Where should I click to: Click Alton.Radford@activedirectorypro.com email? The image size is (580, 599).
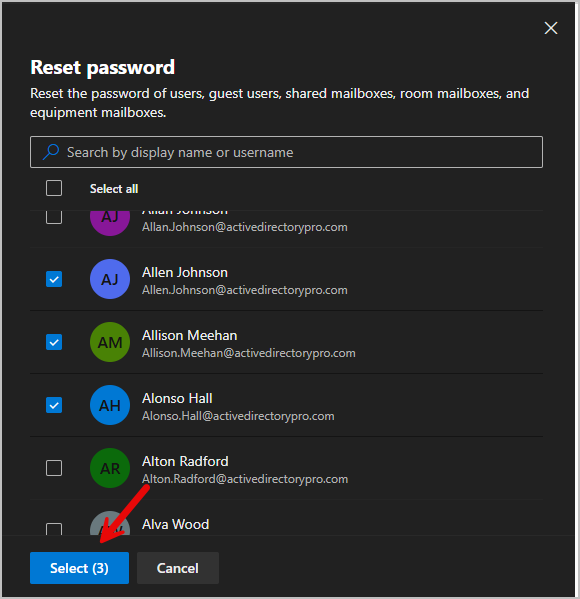[x=245, y=479]
